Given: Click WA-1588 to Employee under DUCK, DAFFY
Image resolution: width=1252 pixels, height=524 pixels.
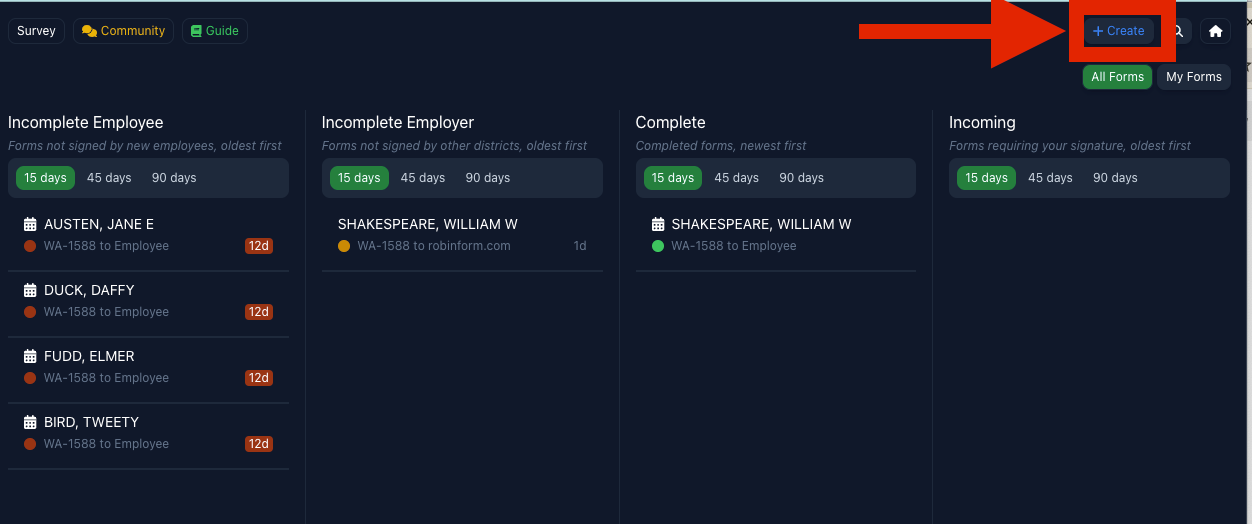Looking at the screenshot, I should (x=106, y=312).
